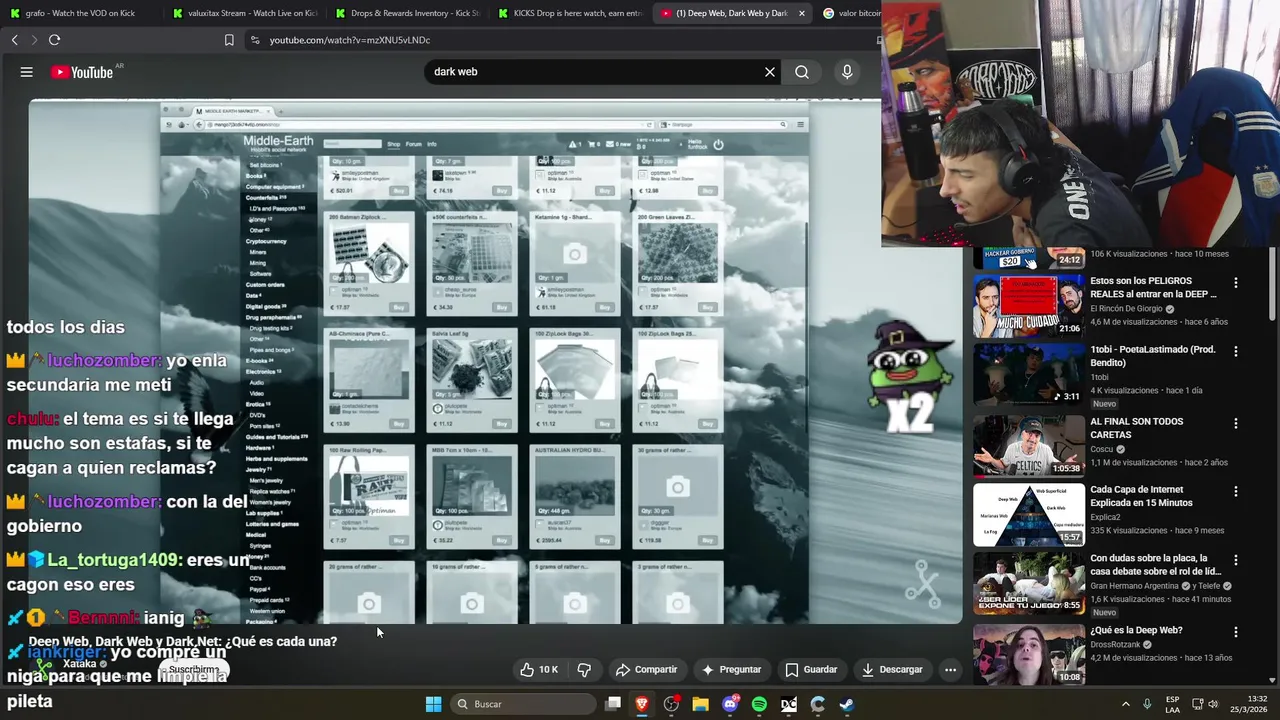Click the Compartir share button

coord(647,670)
